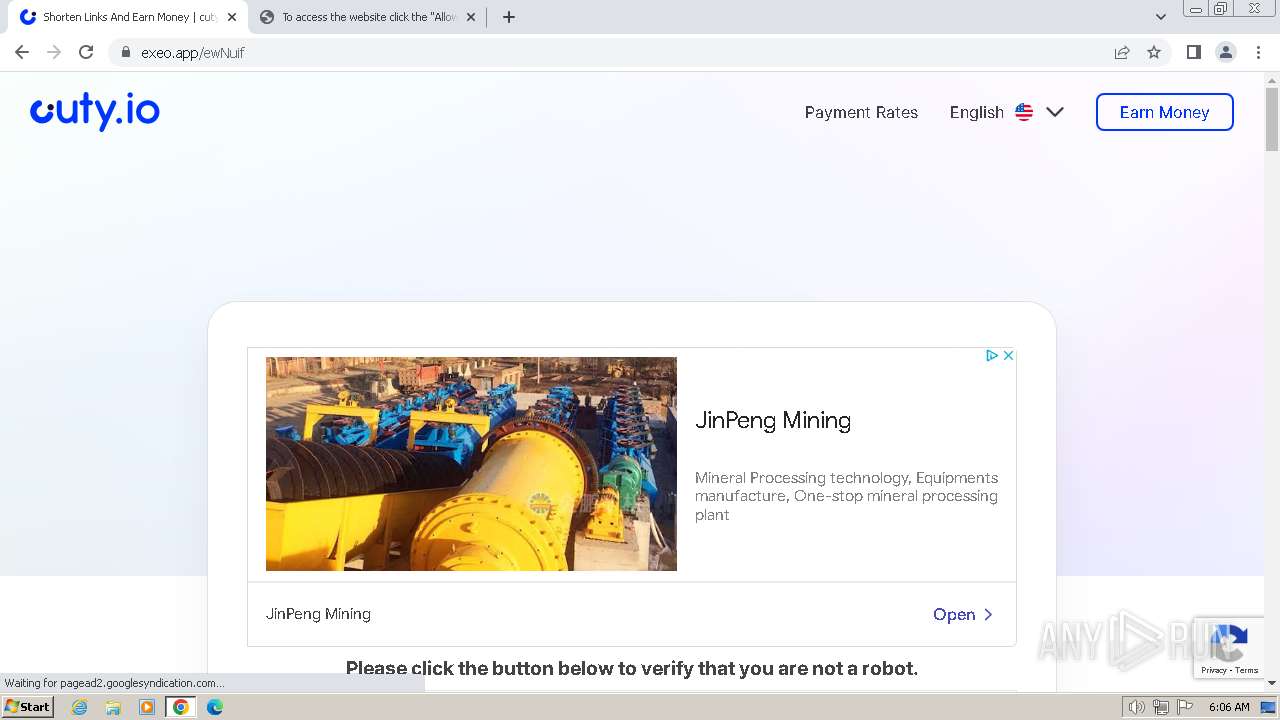Expand the language chevron arrow
The image size is (1280, 720).
(x=1055, y=112)
